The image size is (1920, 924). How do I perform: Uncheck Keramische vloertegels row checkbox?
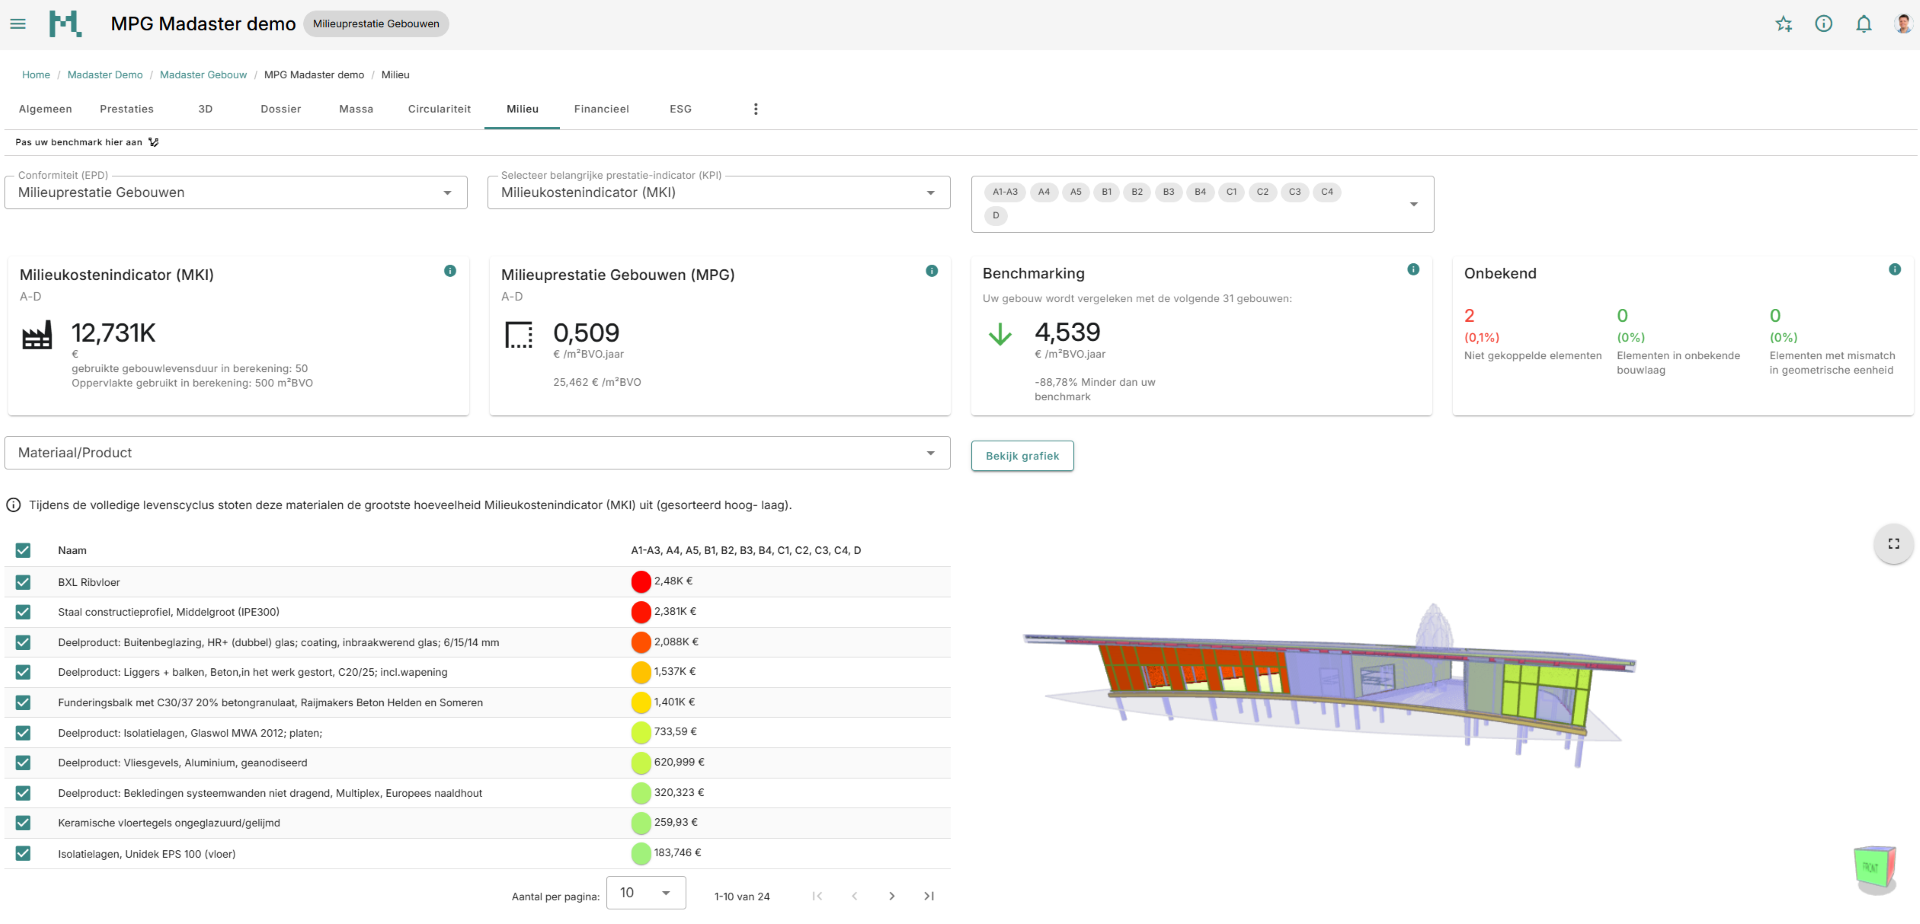pos(23,823)
